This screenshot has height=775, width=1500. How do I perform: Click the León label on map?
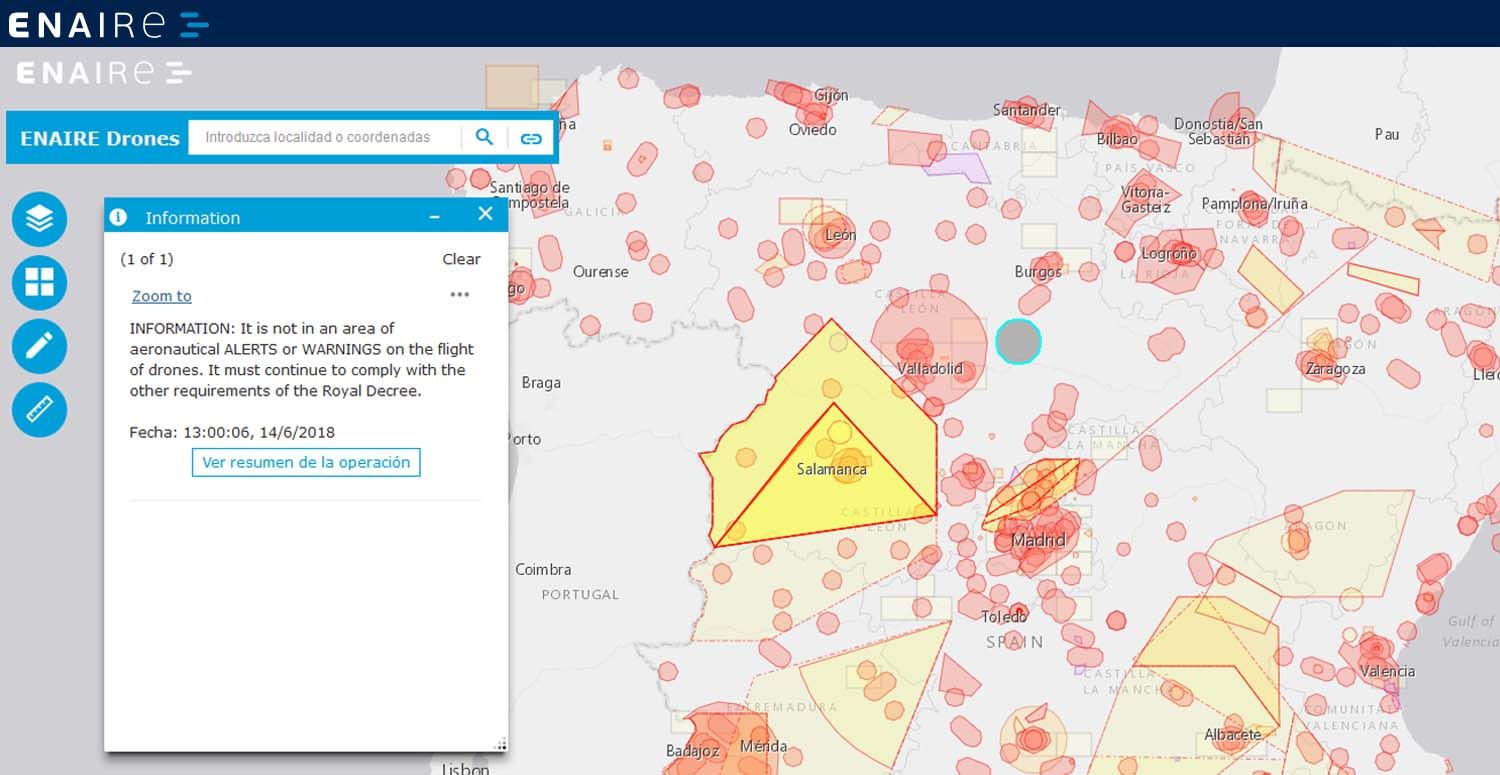coord(840,235)
